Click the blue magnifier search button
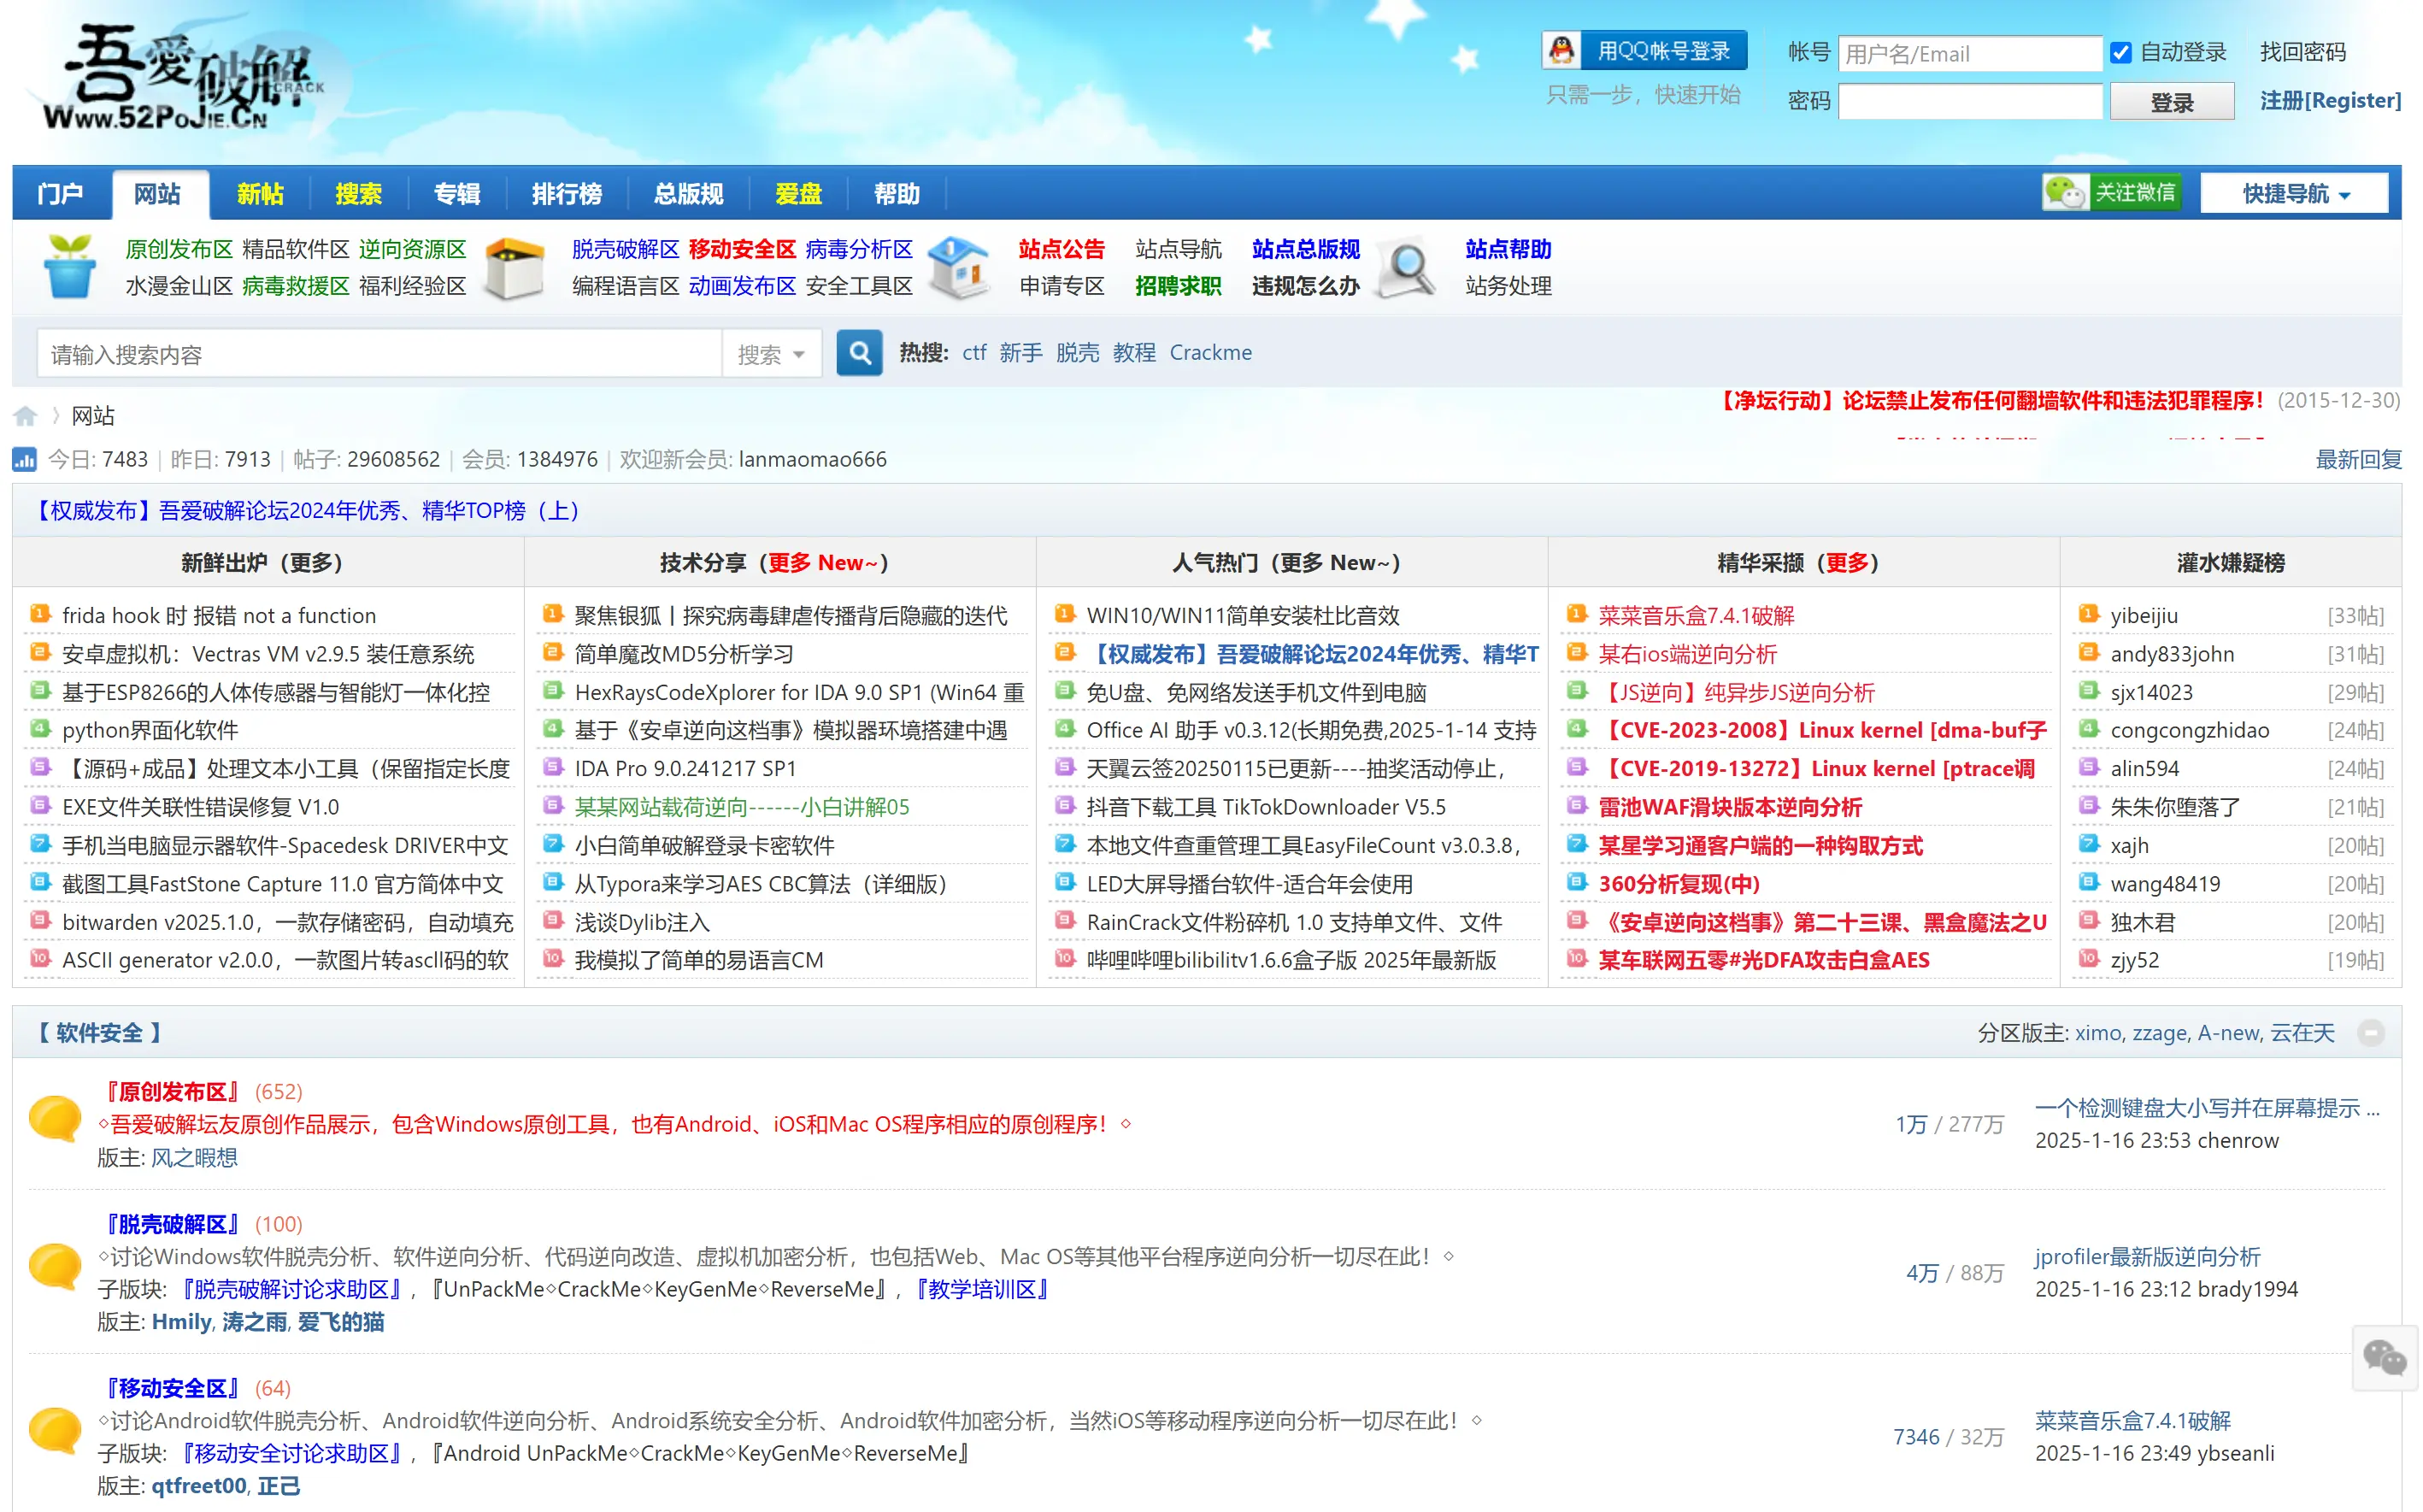The height and width of the screenshot is (1512, 2423). click(858, 353)
